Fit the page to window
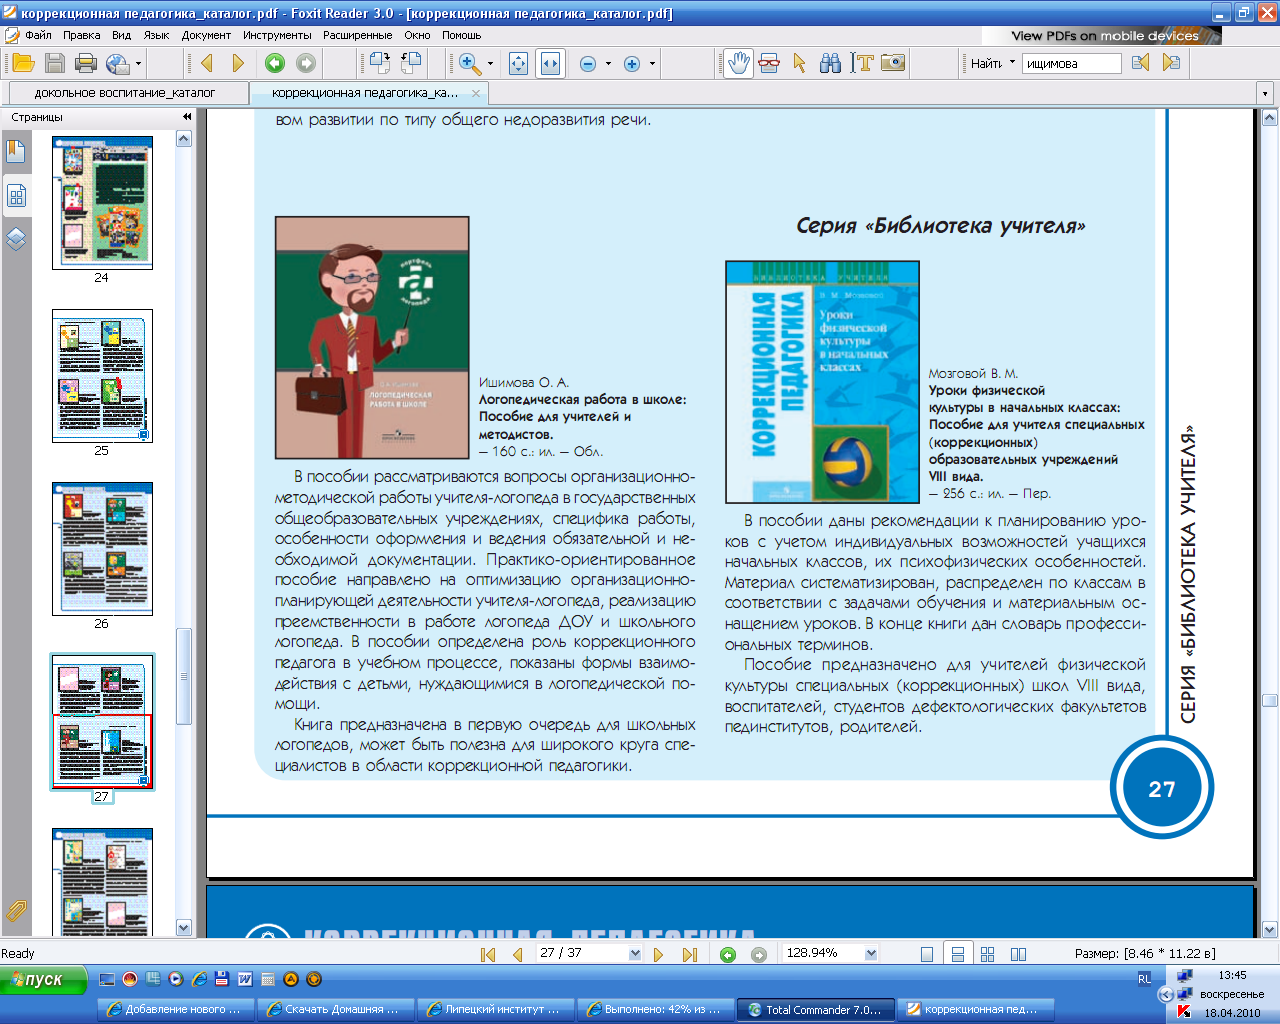The width and height of the screenshot is (1280, 1024). tap(518, 63)
